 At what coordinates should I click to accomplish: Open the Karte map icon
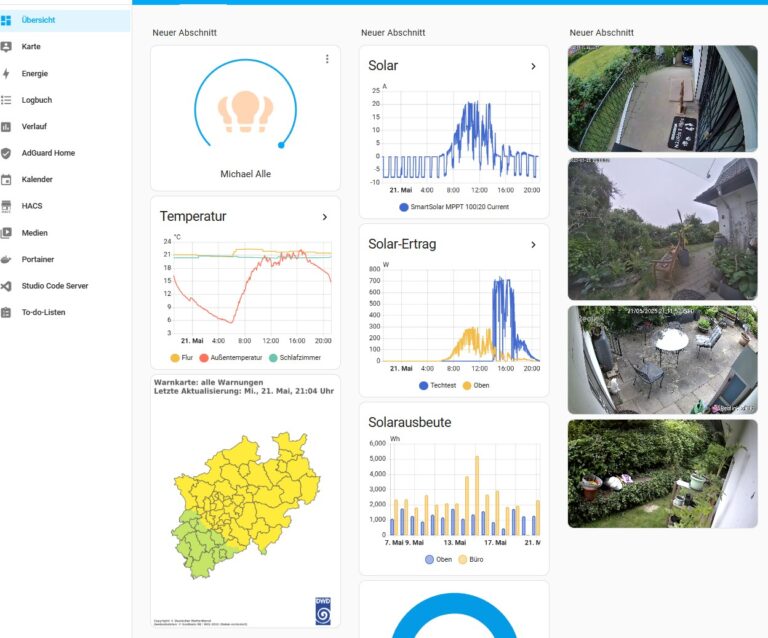coord(6,47)
